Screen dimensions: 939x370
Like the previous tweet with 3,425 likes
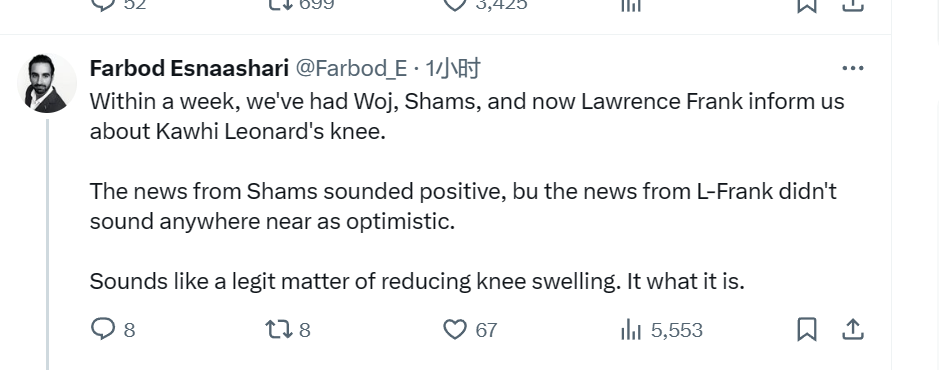pos(485,5)
